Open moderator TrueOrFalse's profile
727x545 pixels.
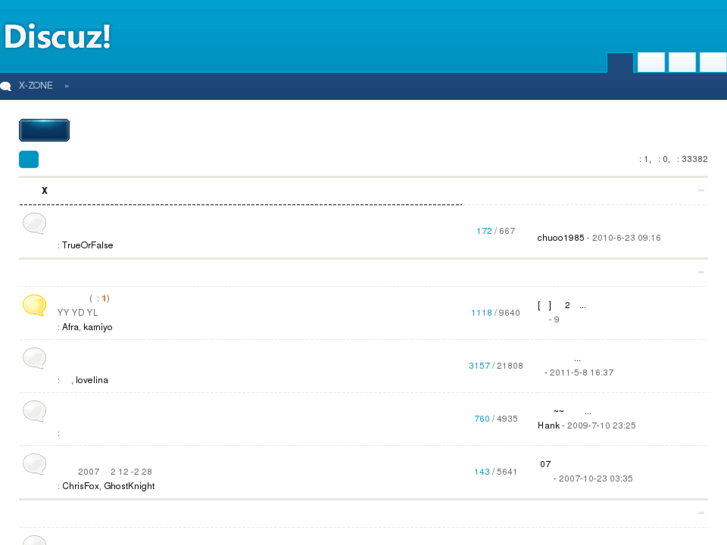point(88,245)
